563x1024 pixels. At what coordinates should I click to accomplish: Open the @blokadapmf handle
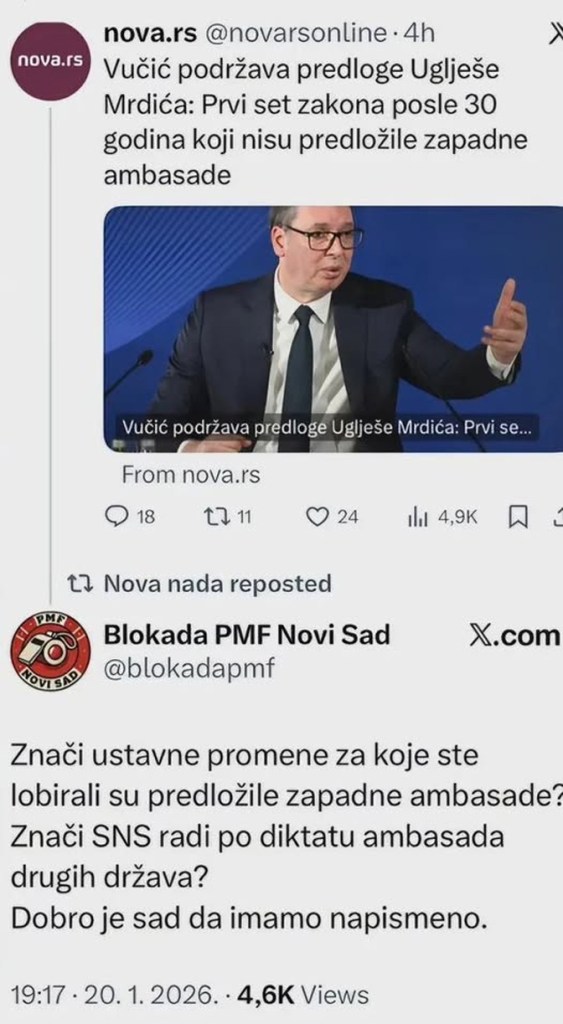click(190, 669)
